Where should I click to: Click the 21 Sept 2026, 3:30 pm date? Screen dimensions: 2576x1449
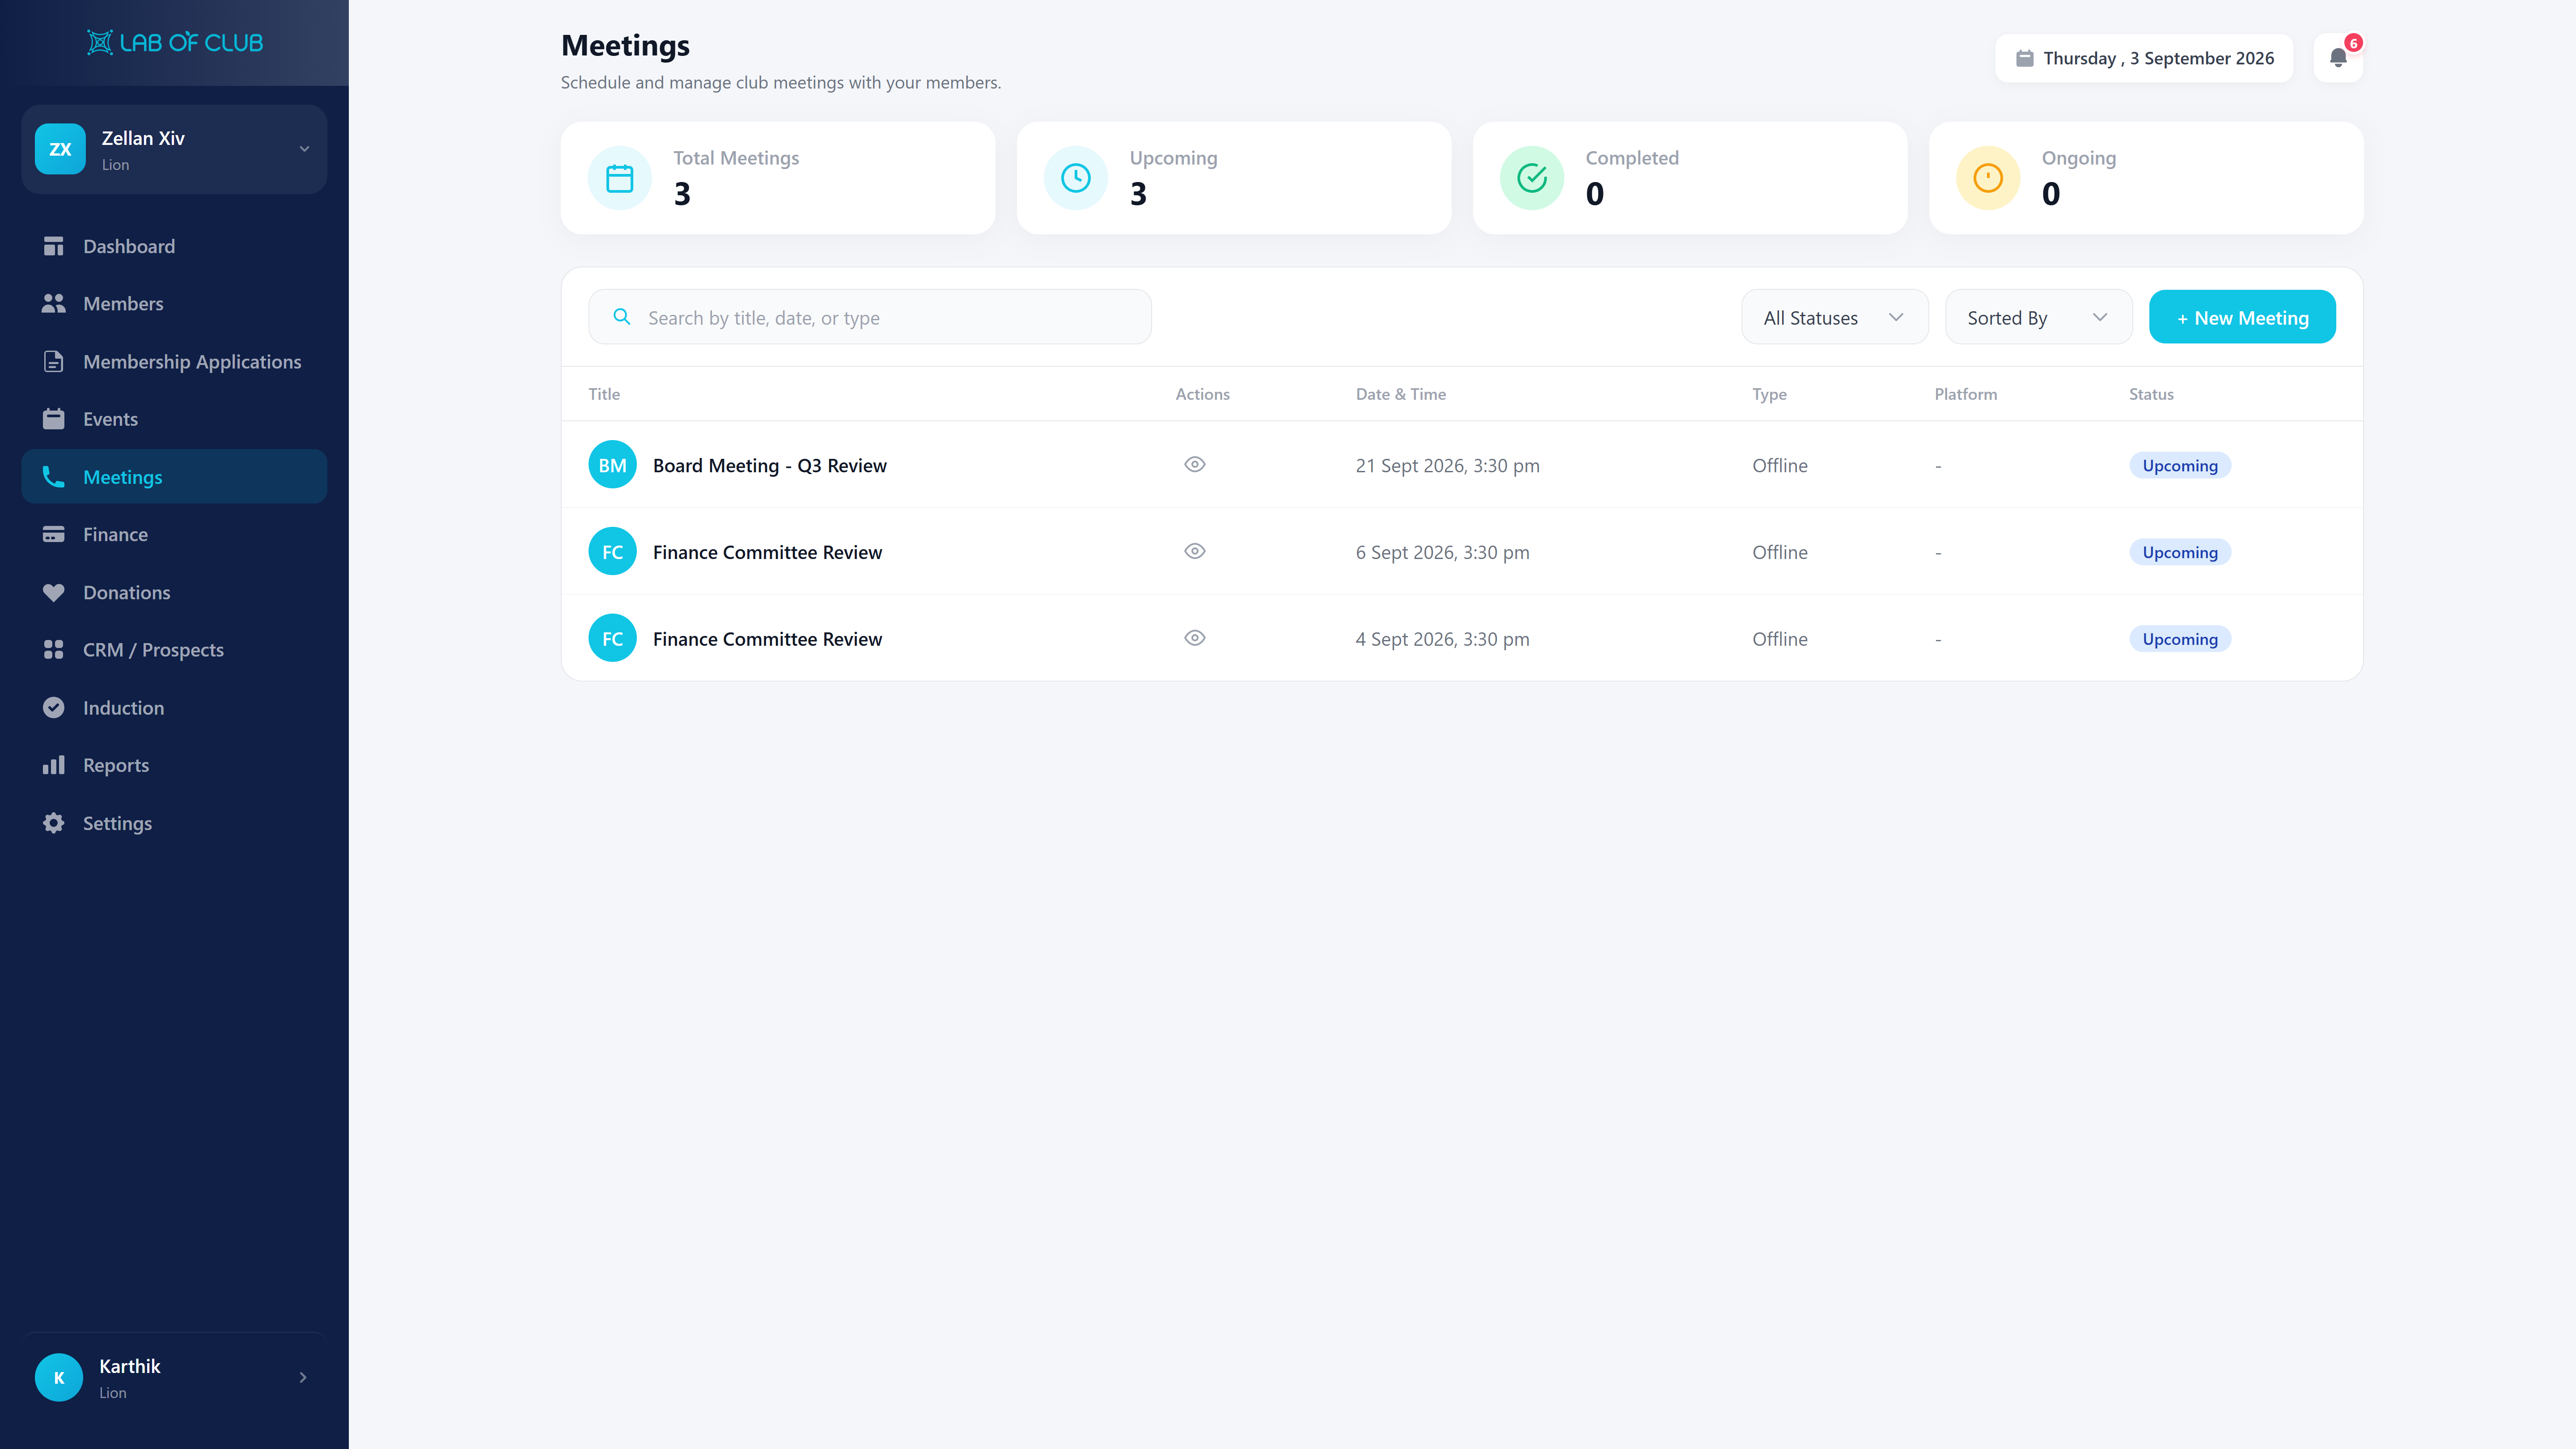coord(1447,465)
